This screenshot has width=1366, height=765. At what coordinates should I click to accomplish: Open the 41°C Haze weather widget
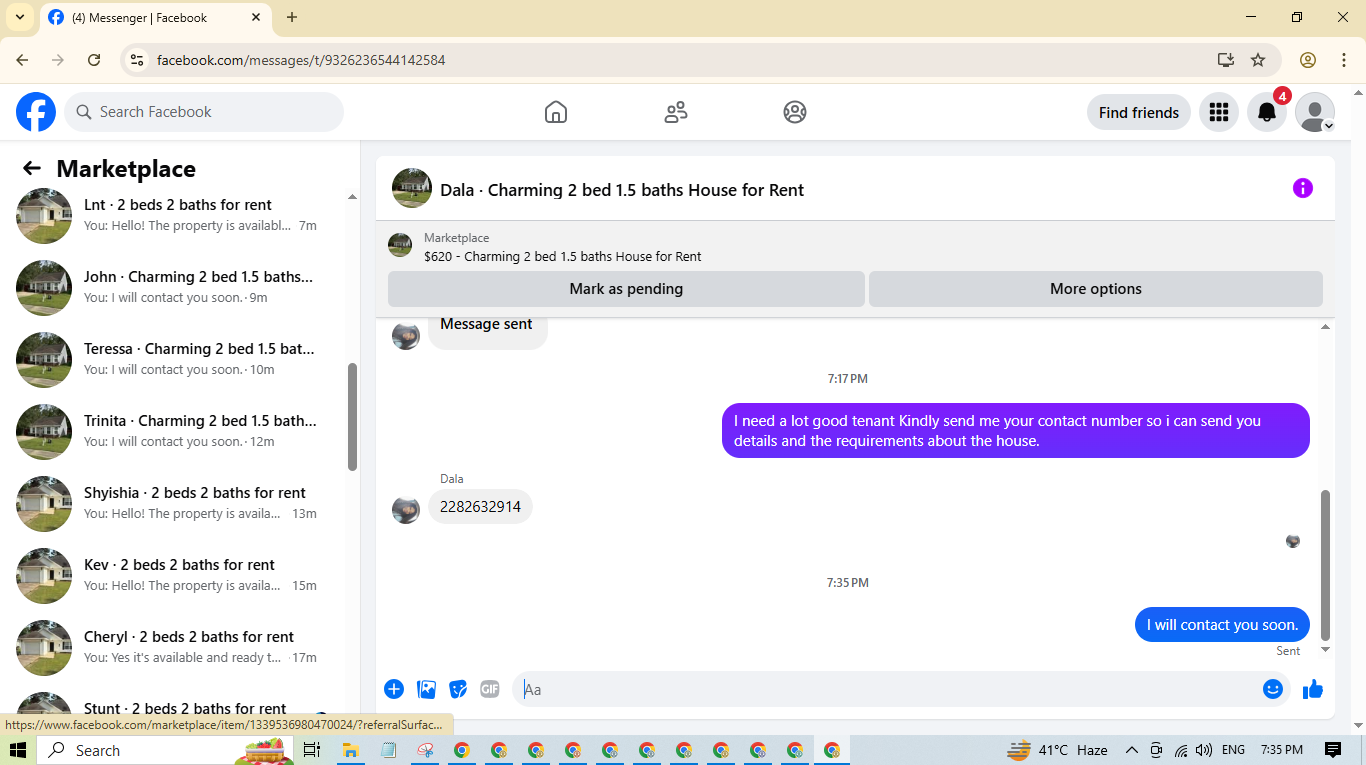1058,750
